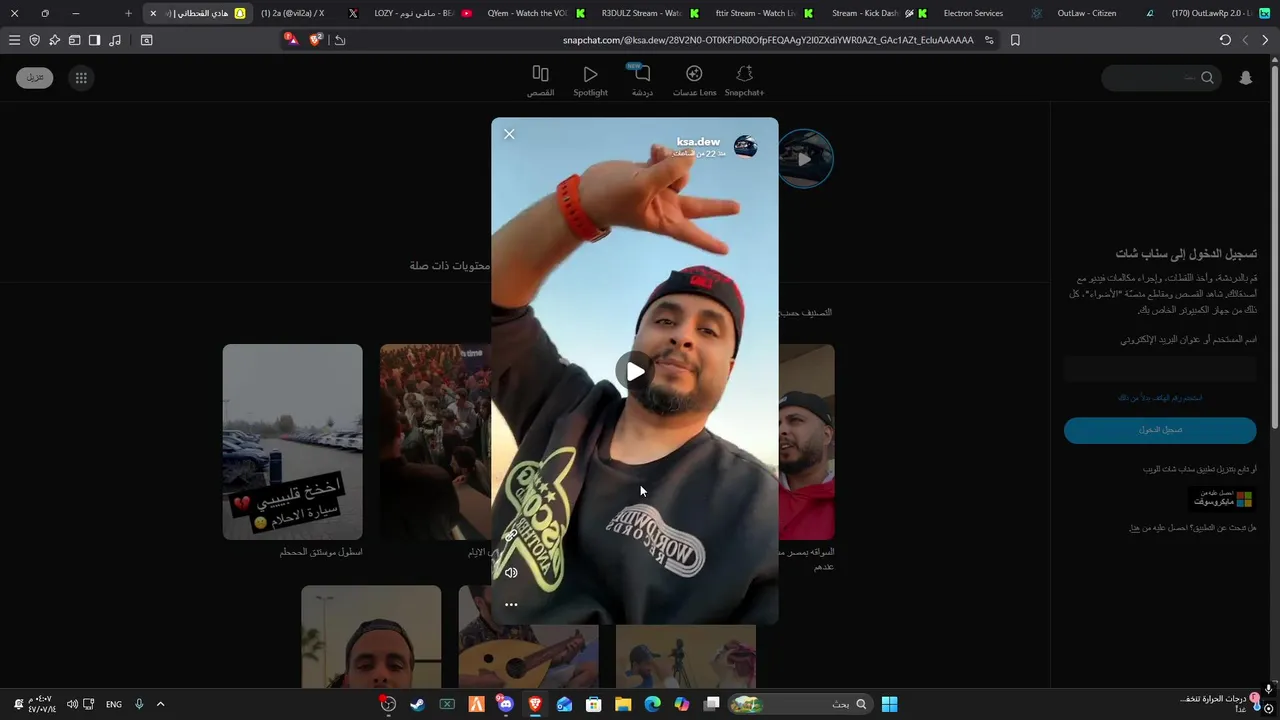1280x720 pixels.
Task: Toggle the Brave sidebar panel
Action: coord(94,40)
